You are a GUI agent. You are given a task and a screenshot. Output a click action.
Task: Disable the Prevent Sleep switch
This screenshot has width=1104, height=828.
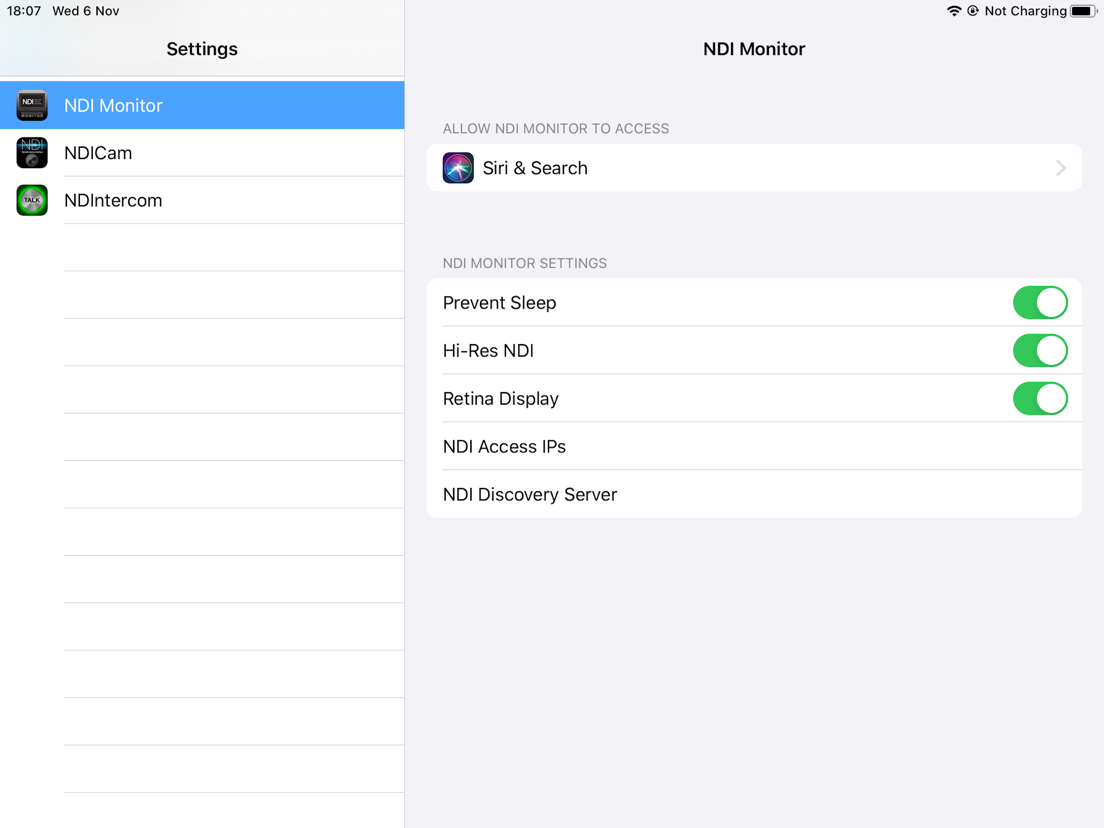1040,303
